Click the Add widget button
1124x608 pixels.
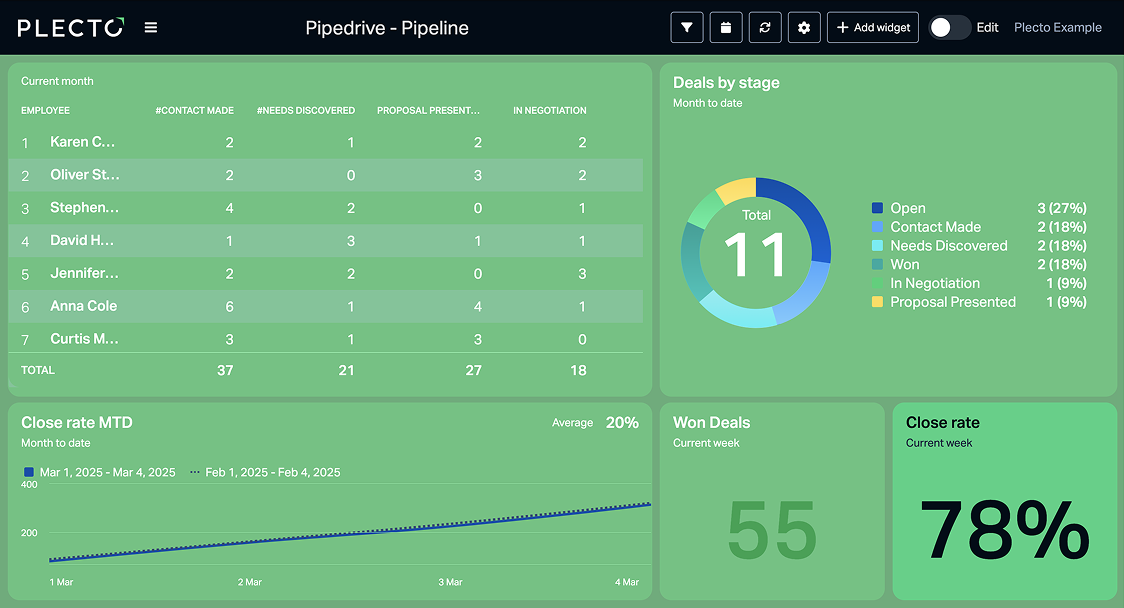pos(872,27)
